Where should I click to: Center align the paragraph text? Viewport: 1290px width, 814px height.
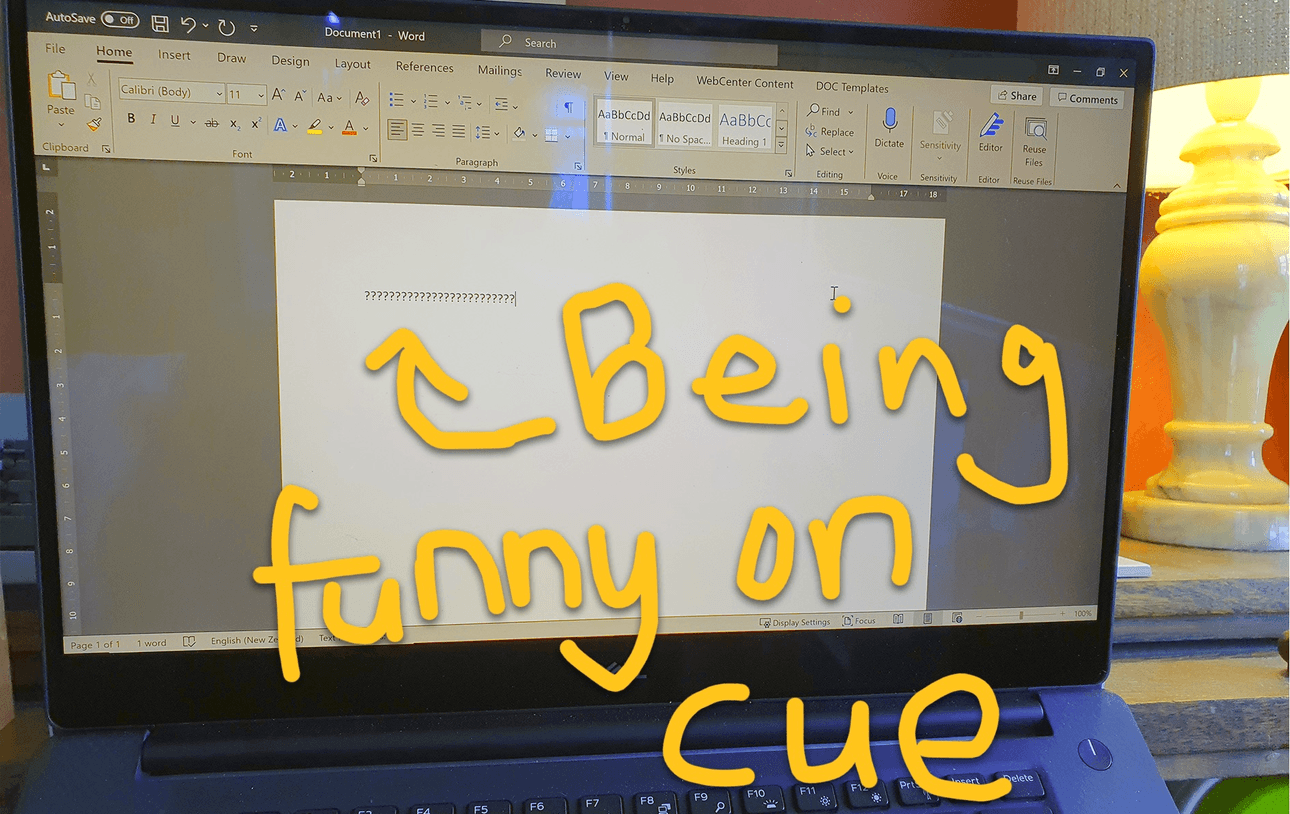coord(418,131)
